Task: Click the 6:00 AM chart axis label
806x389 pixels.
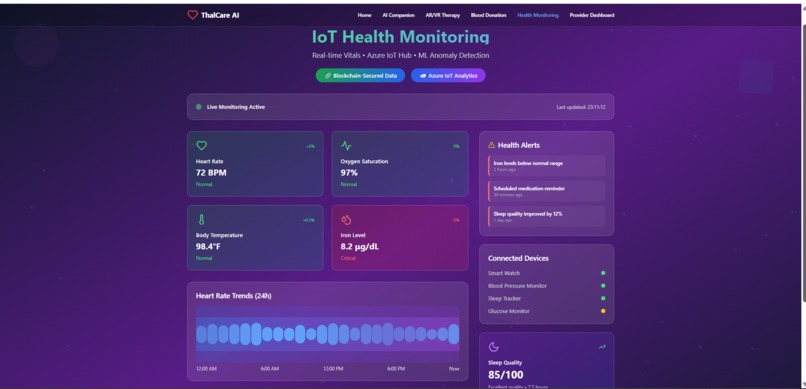Action: point(269,369)
